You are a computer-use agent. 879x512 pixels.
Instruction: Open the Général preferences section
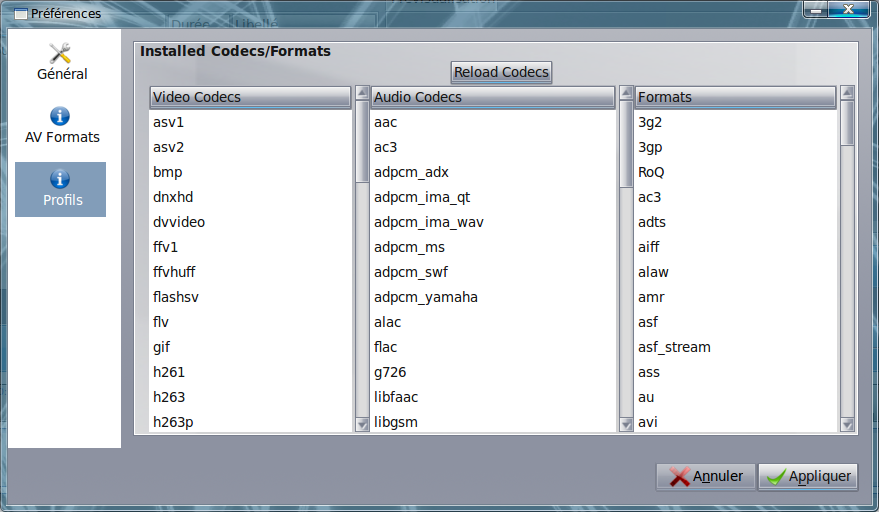(61, 62)
